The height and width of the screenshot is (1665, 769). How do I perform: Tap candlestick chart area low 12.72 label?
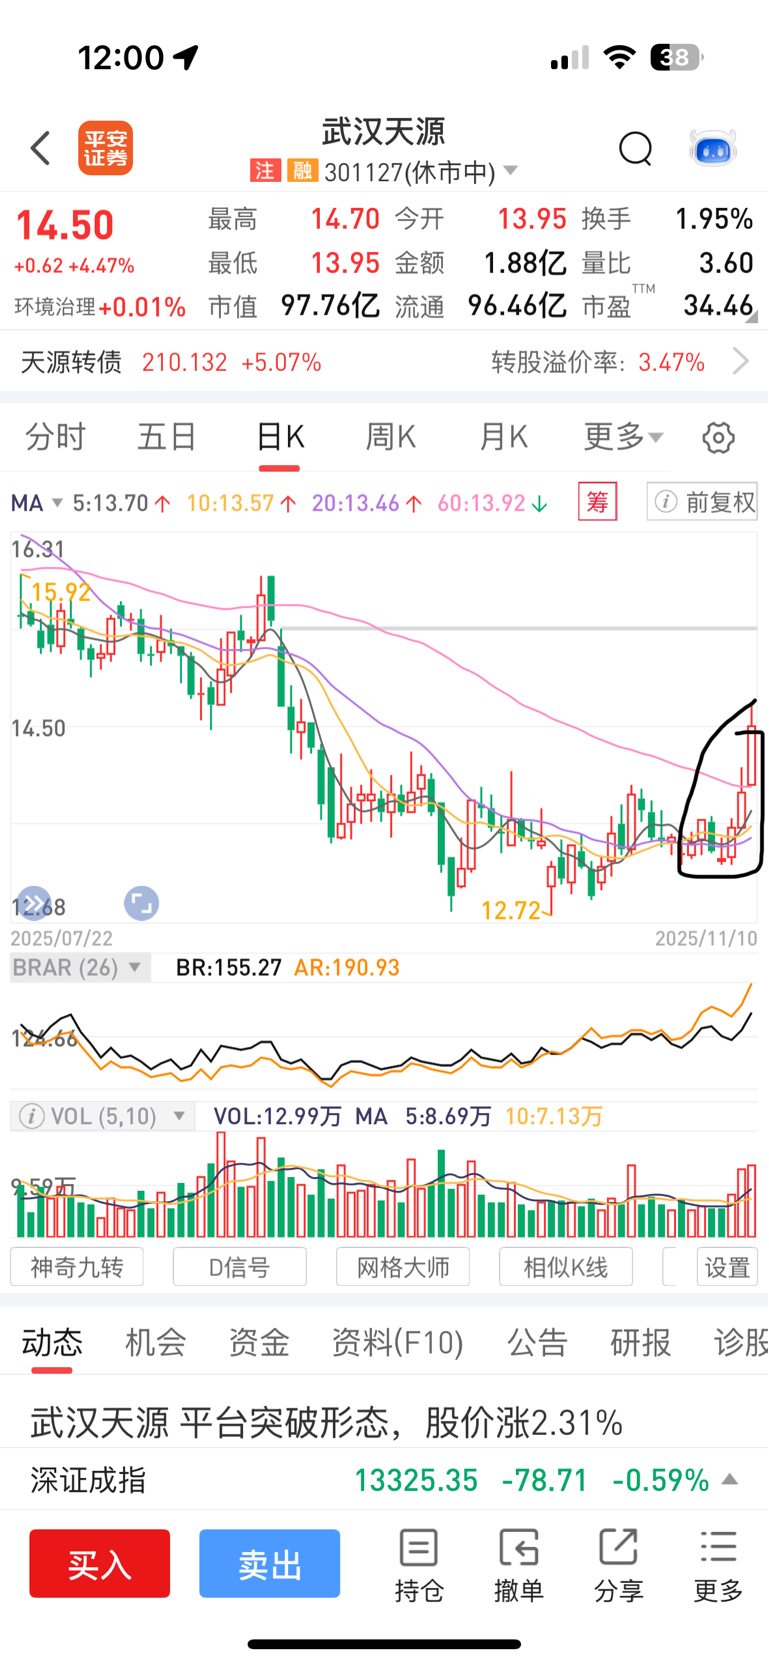pos(511,910)
